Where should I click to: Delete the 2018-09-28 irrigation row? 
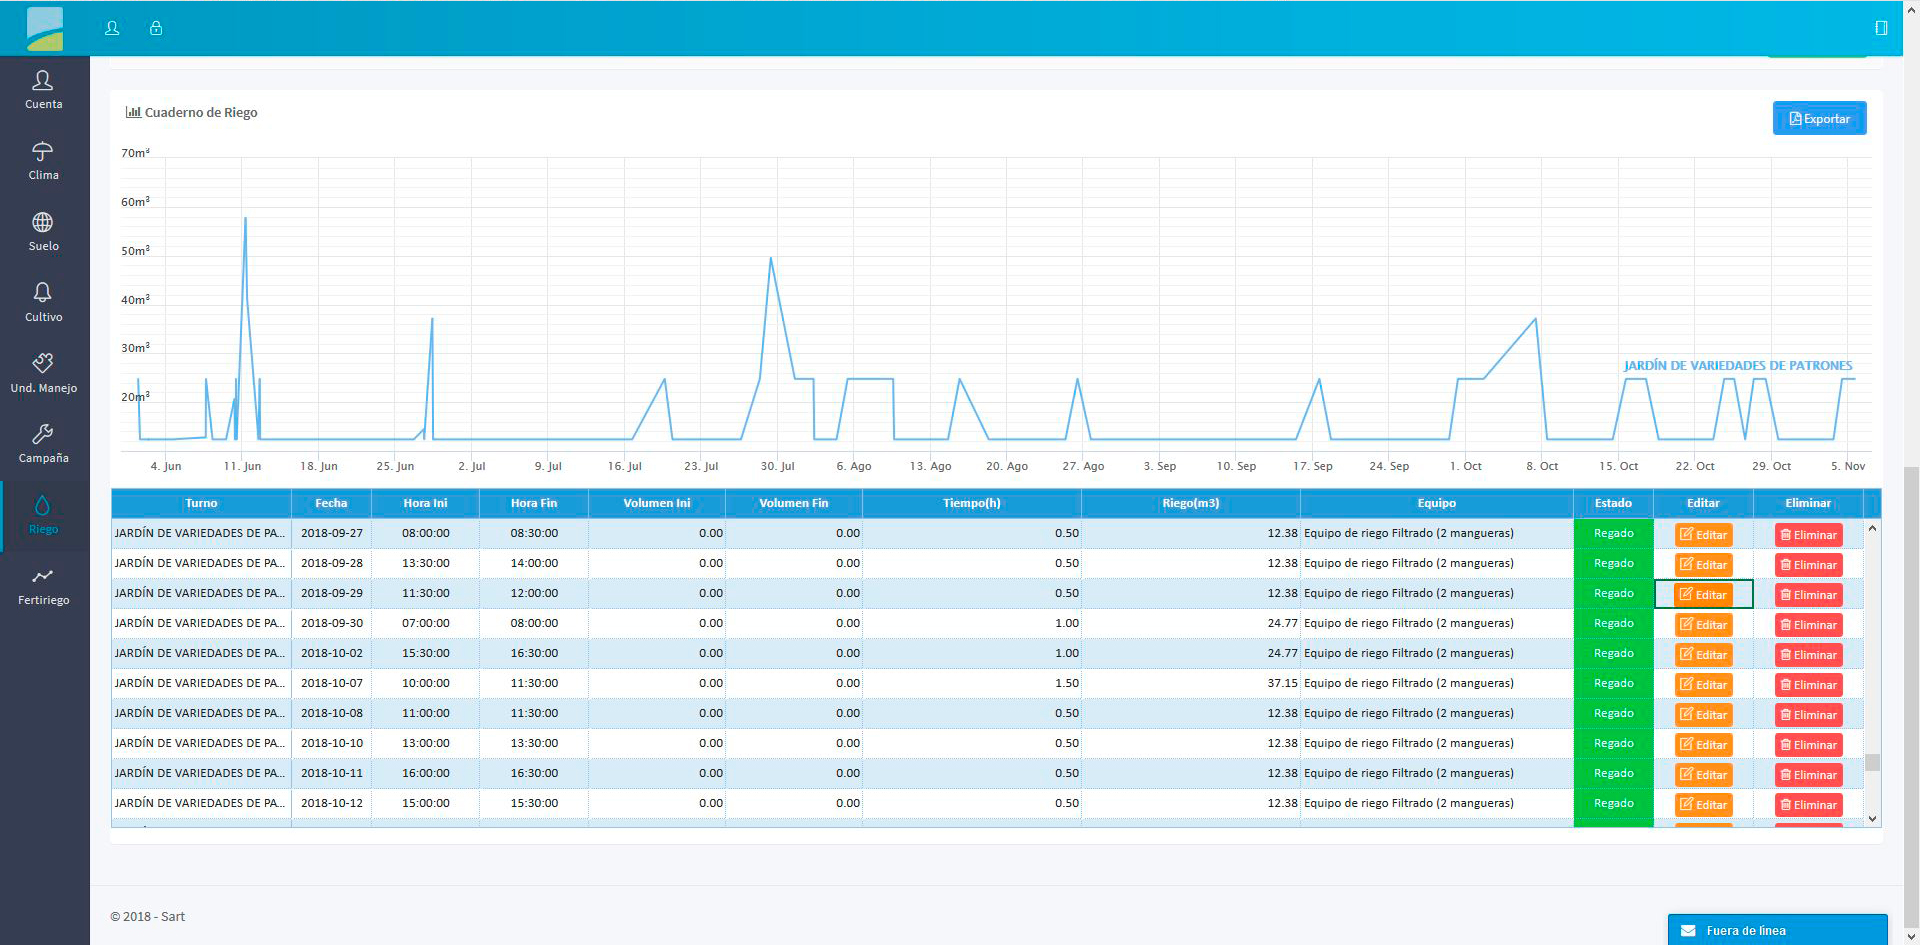pyautogui.click(x=1808, y=565)
